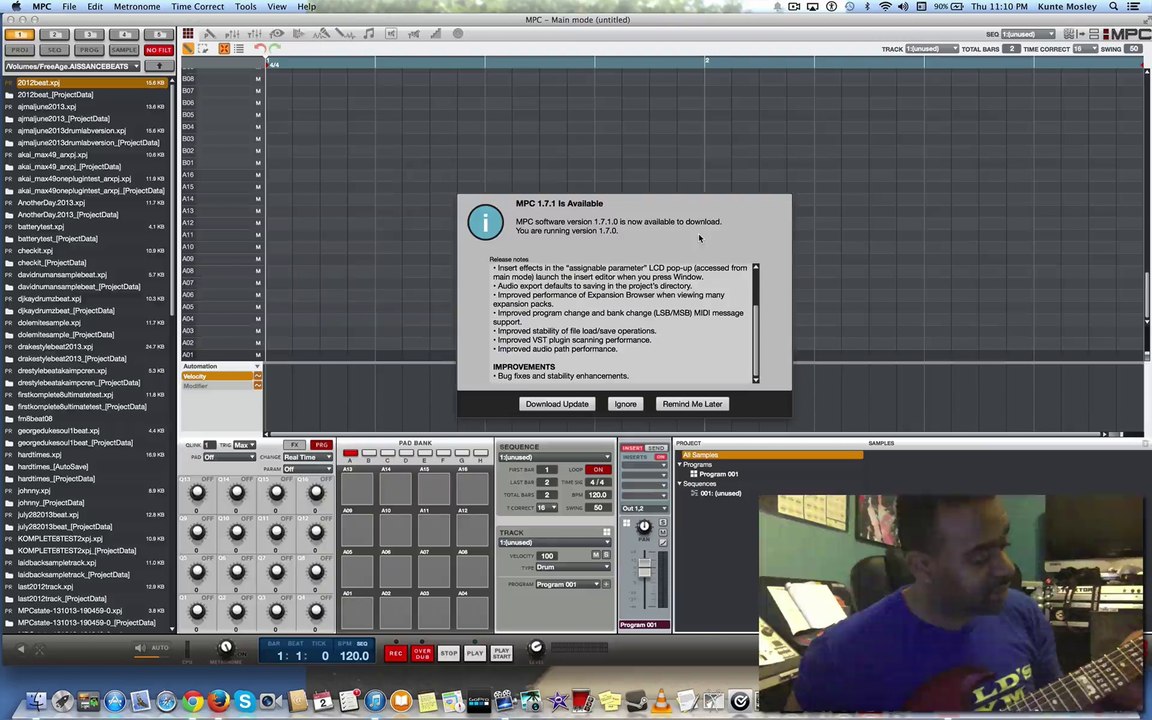
Task: Open the Metronome menu
Action: [137, 7]
